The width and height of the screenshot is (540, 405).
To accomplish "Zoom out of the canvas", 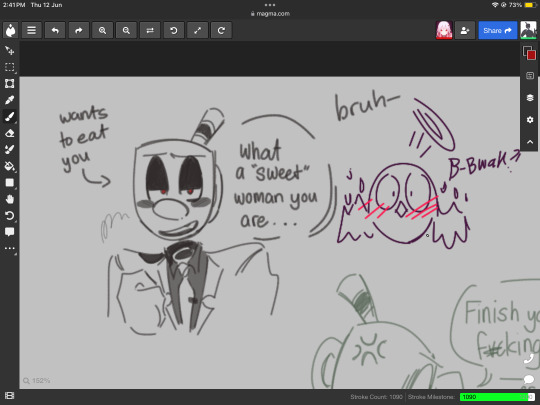I will [126, 30].
